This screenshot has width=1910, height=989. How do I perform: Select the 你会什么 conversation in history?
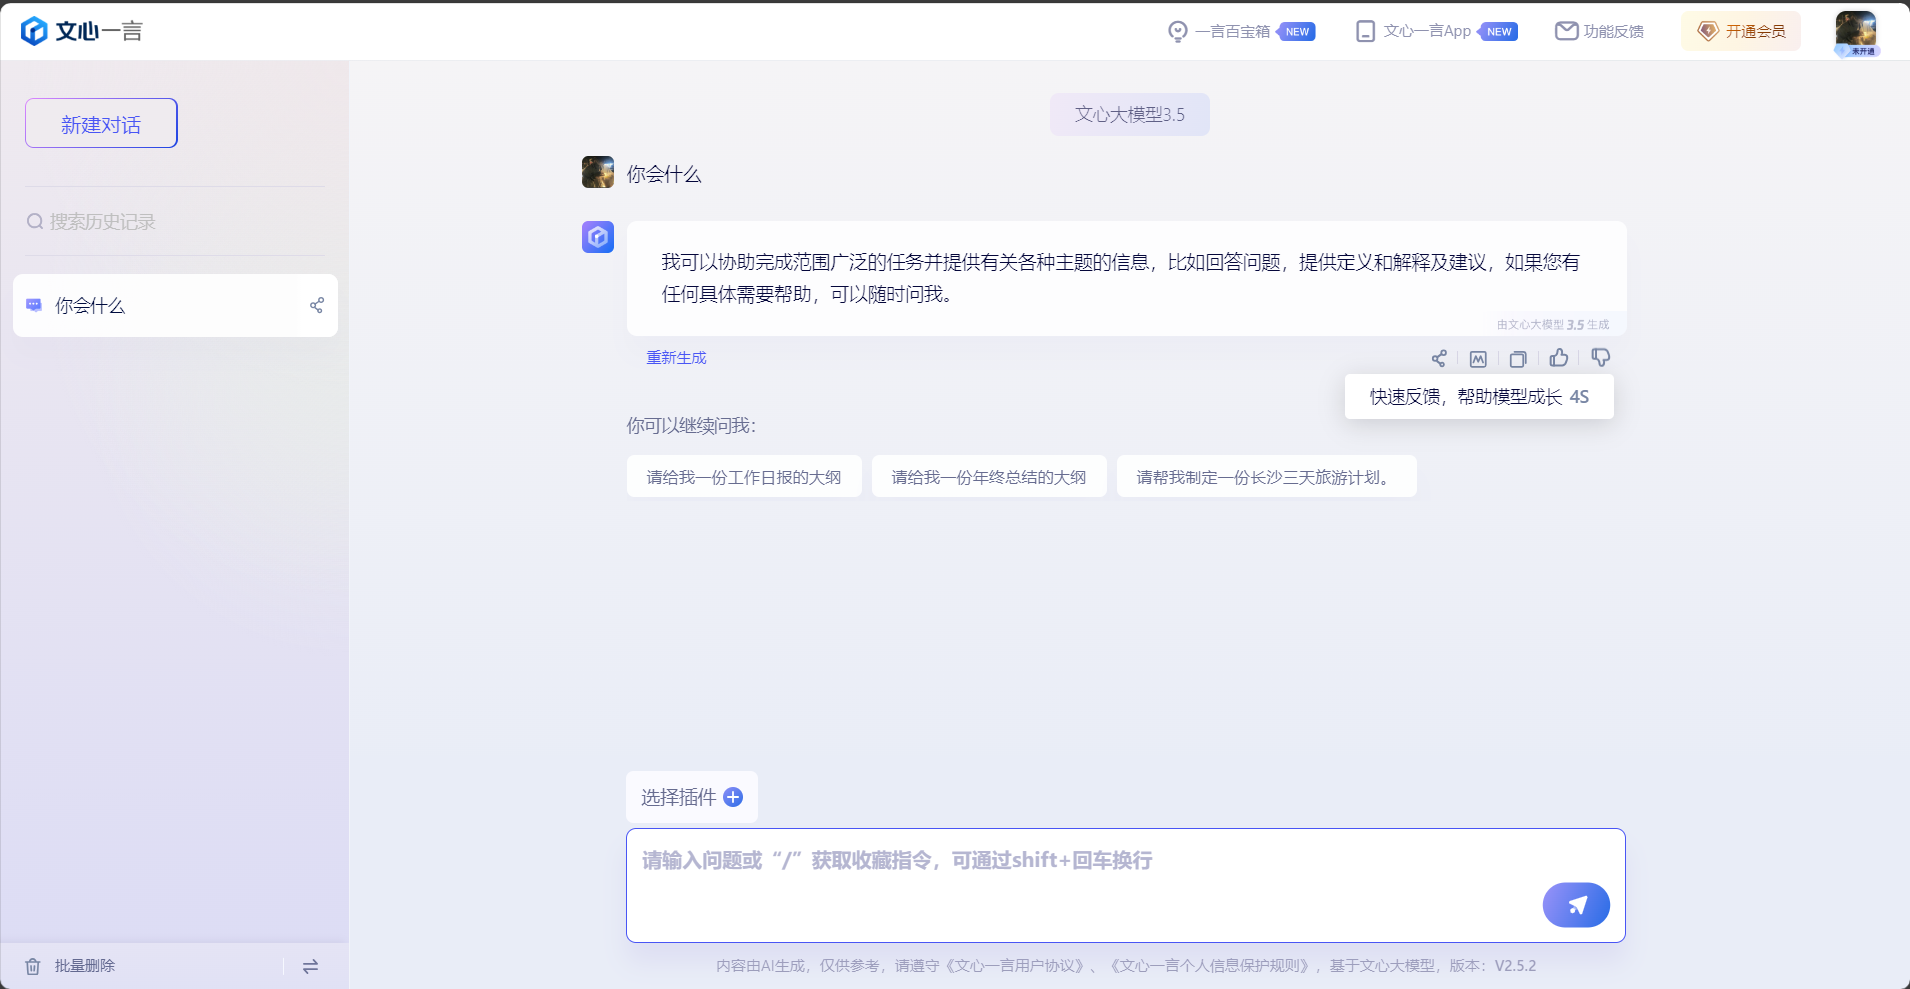tap(175, 305)
